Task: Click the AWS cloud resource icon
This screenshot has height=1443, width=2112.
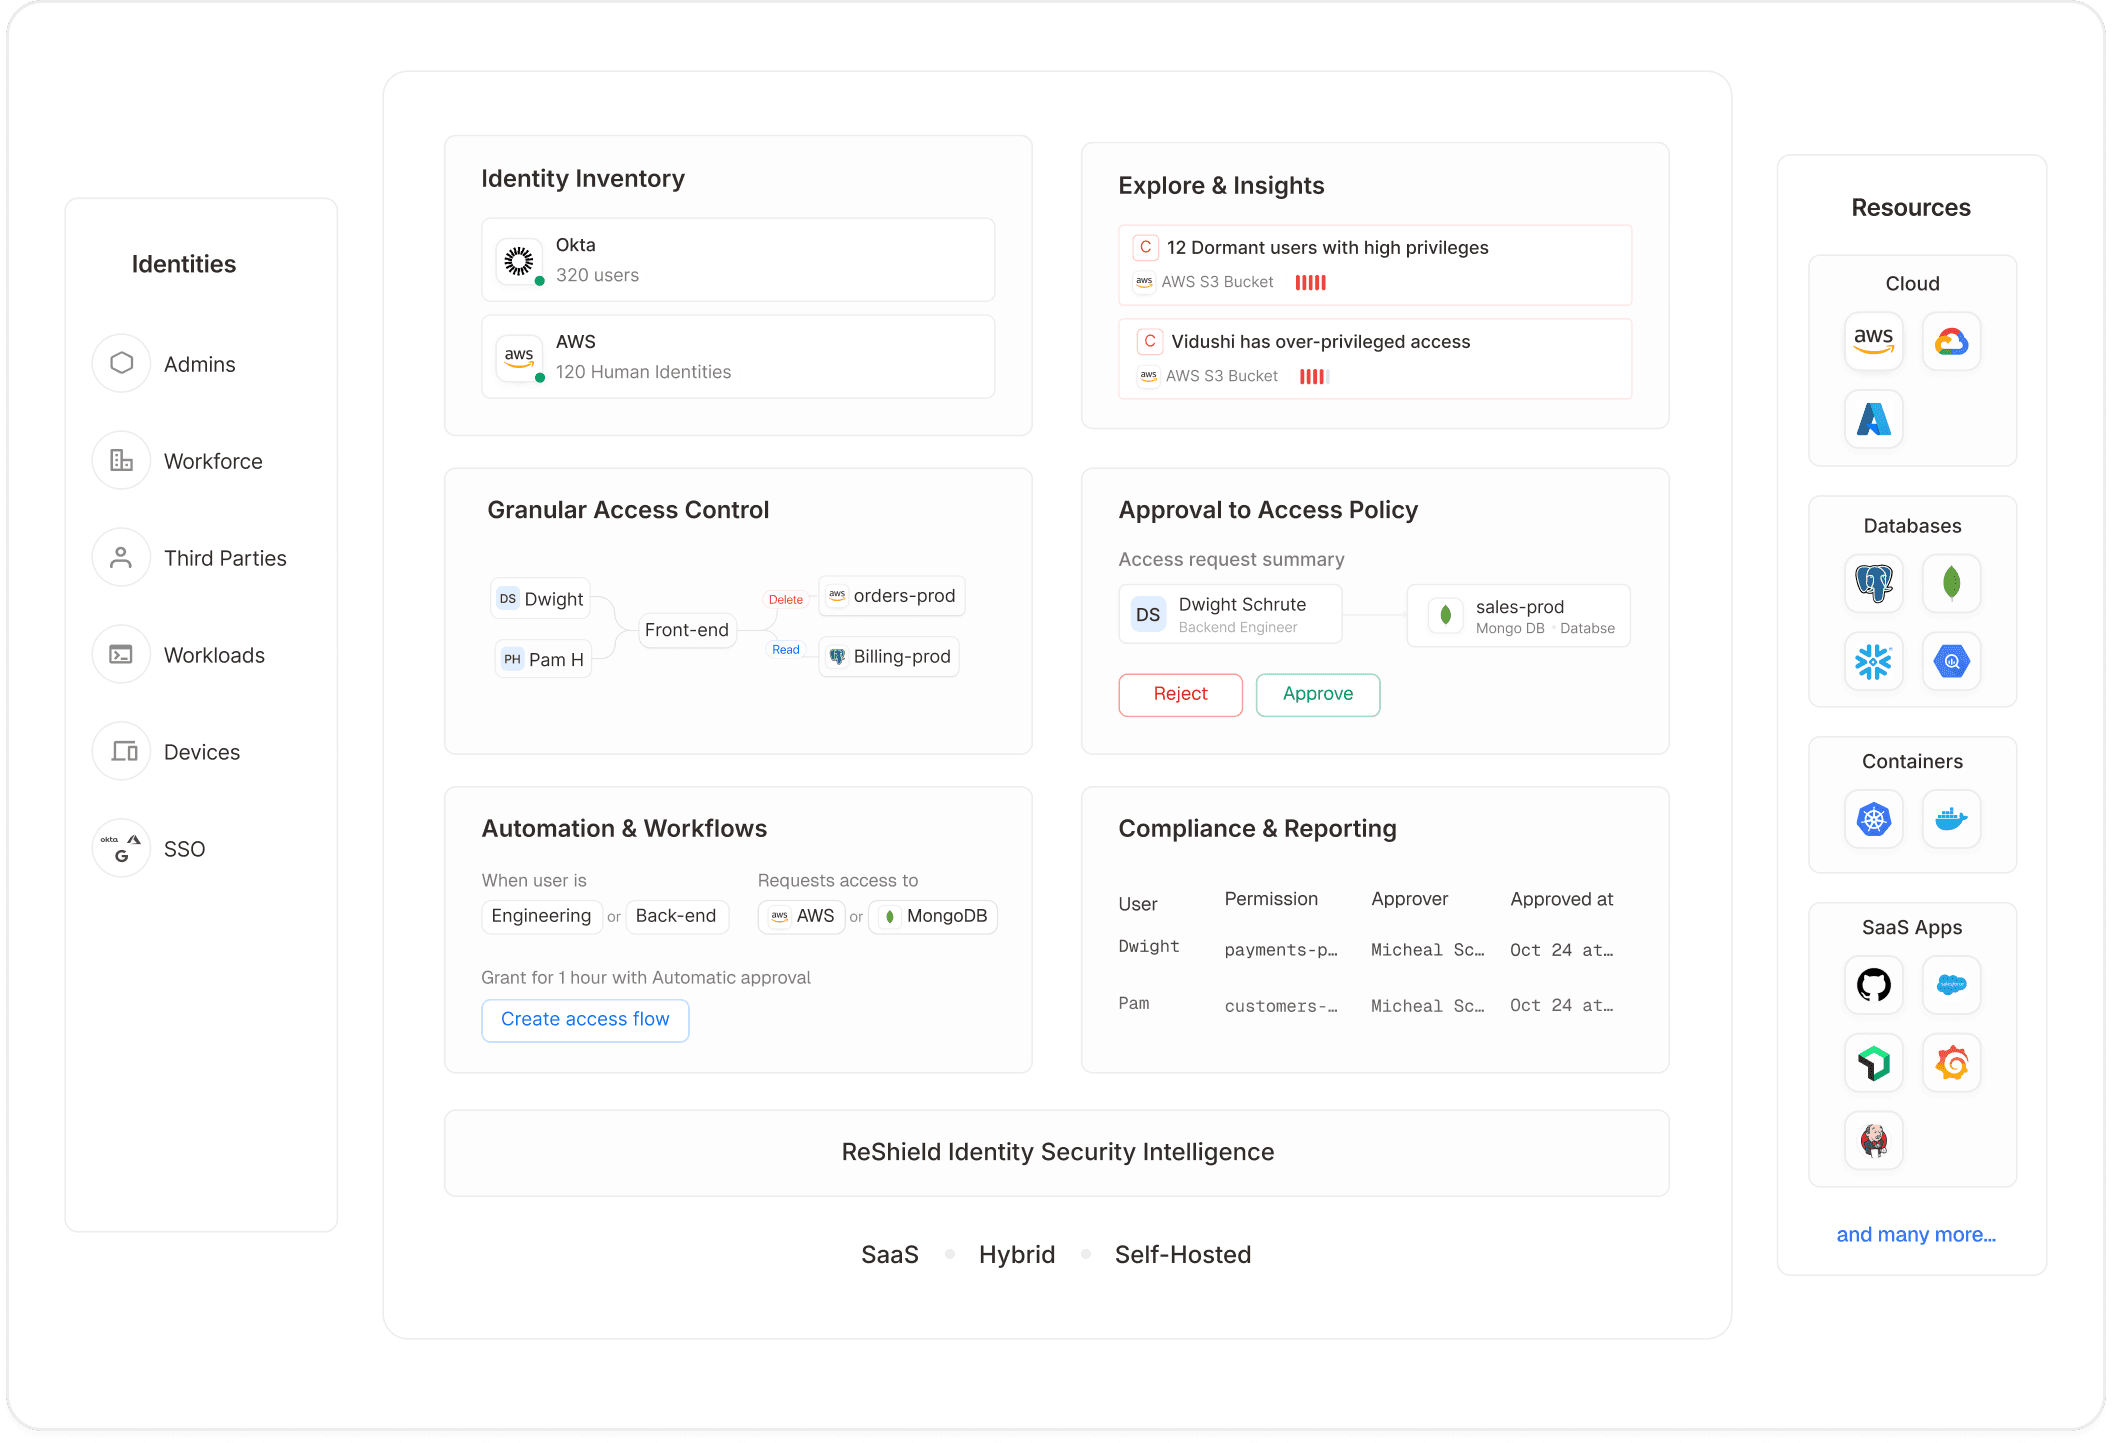Action: (x=1873, y=341)
